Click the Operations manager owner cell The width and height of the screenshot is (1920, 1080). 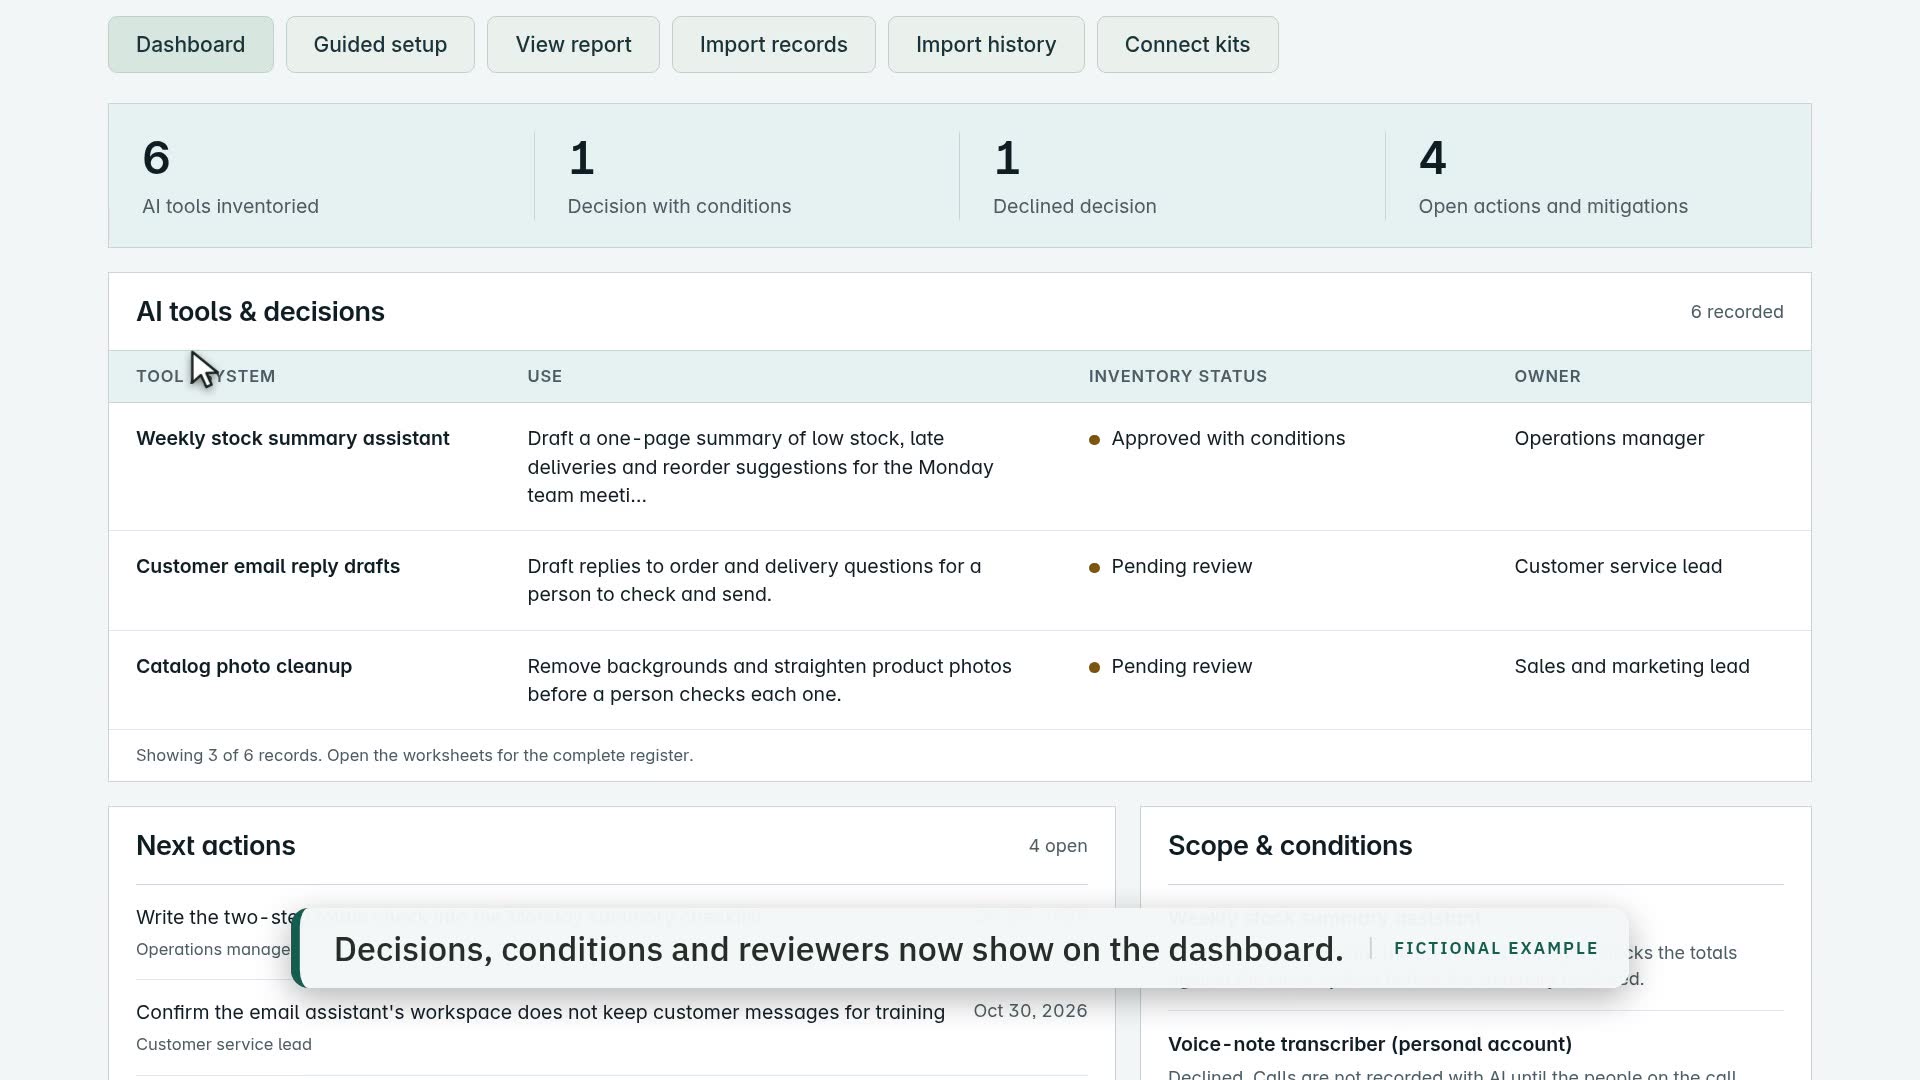[x=1609, y=438]
